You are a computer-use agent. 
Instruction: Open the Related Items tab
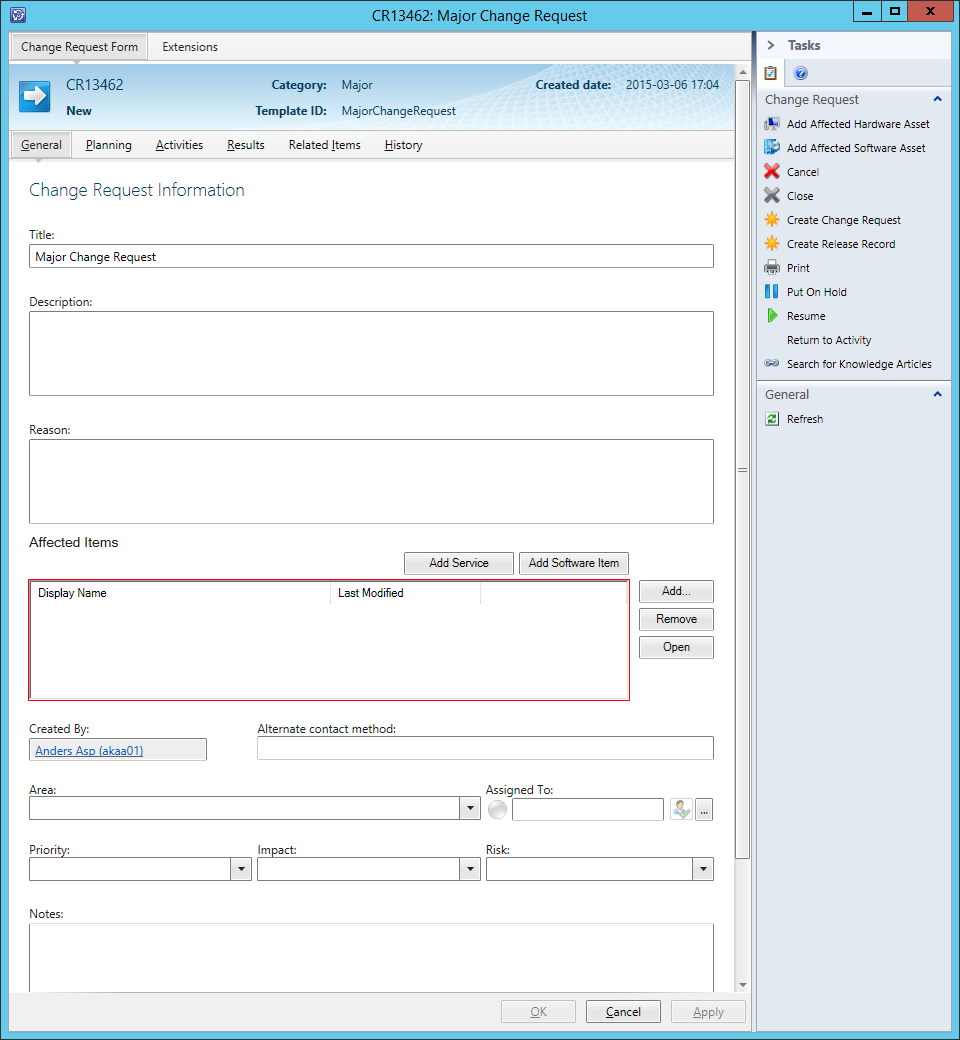pyautogui.click(x=324, y=145)
